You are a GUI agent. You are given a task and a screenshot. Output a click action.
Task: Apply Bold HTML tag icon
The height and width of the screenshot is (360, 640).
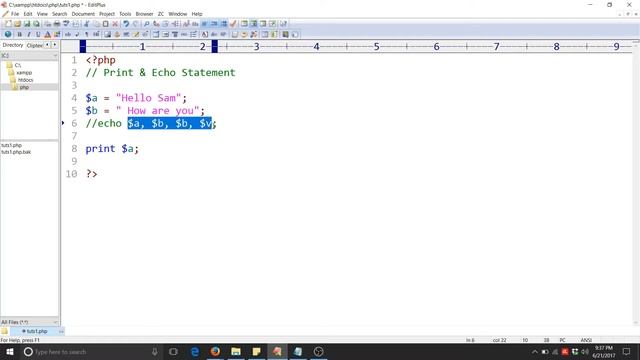coord(19,34)
